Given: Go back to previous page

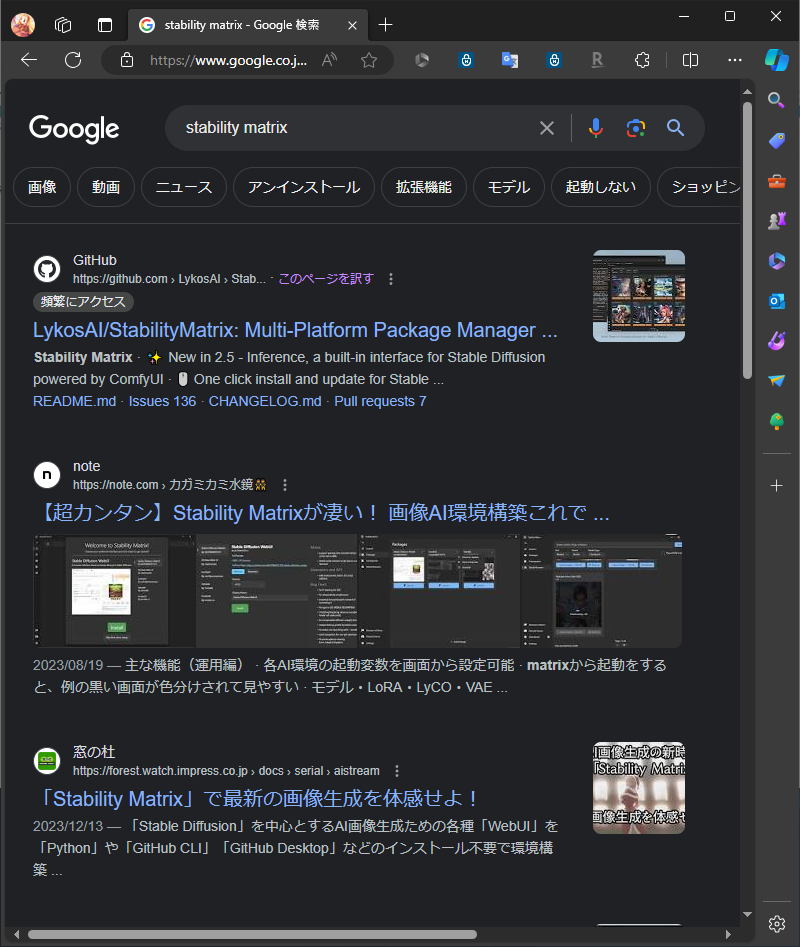Looking at the screenshot, I should pyautogui.click(x=29, y=60).
